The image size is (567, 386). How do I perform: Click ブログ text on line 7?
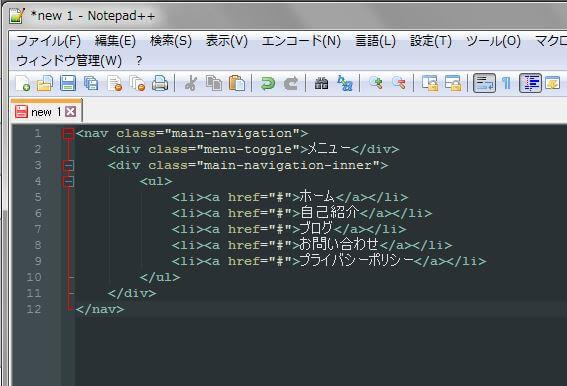pyautogui.click(x=316, y=229)
